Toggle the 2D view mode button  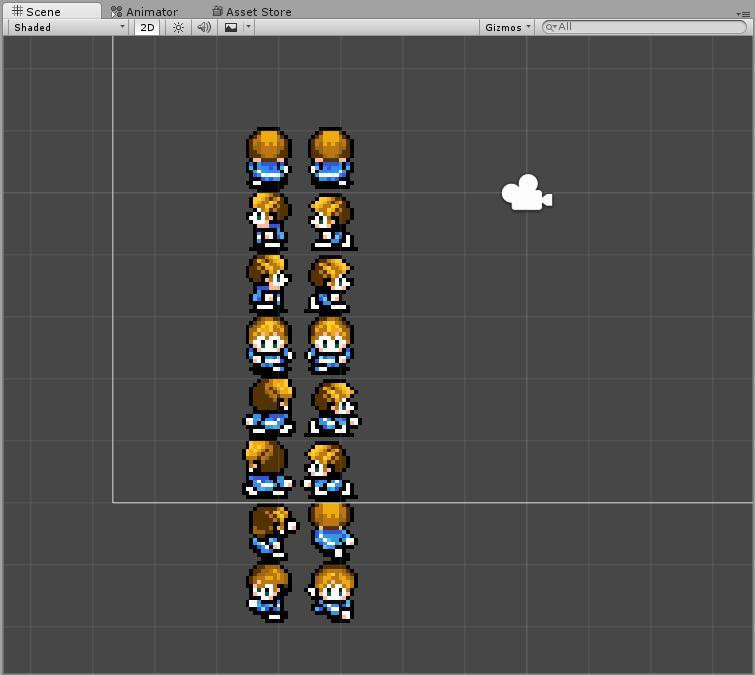(x=147, y=27)
